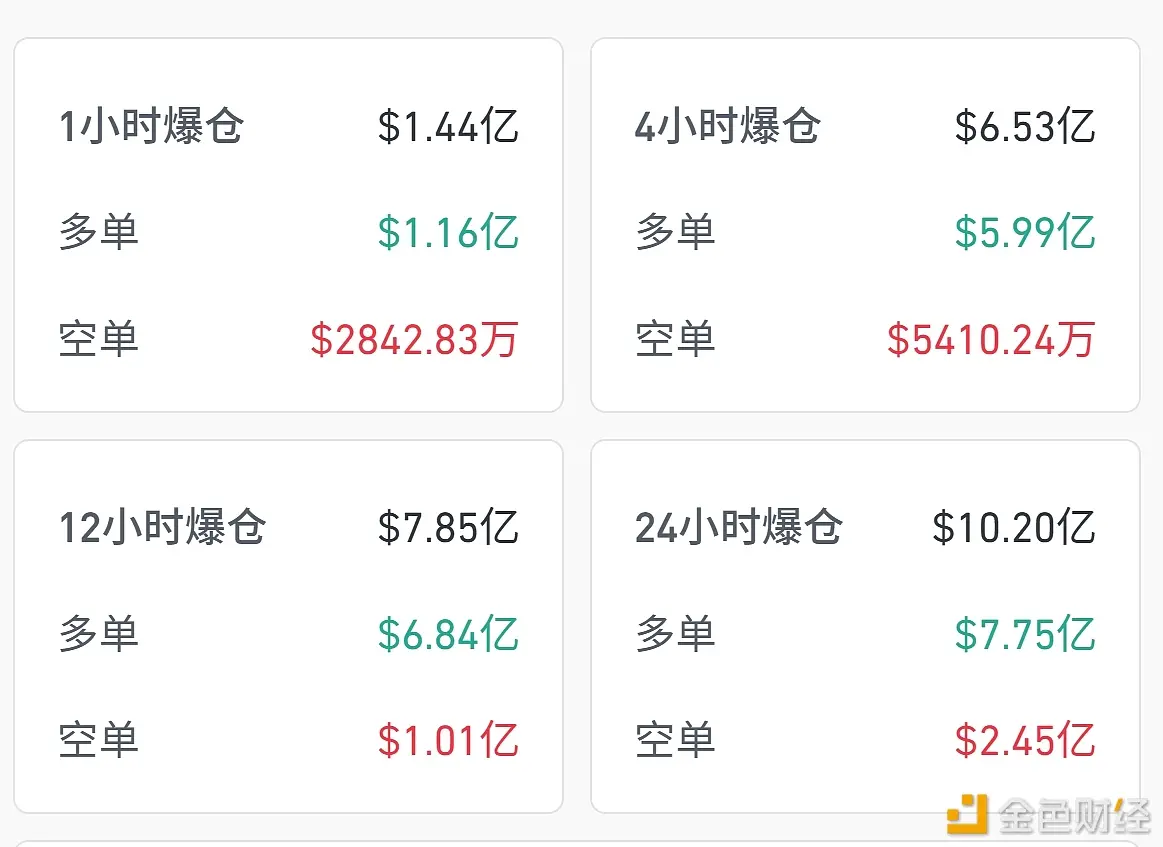Open the 12小时爆仓 card title
The width and height of the screenshot is (1163, 847).
click(x=162, y=527)
